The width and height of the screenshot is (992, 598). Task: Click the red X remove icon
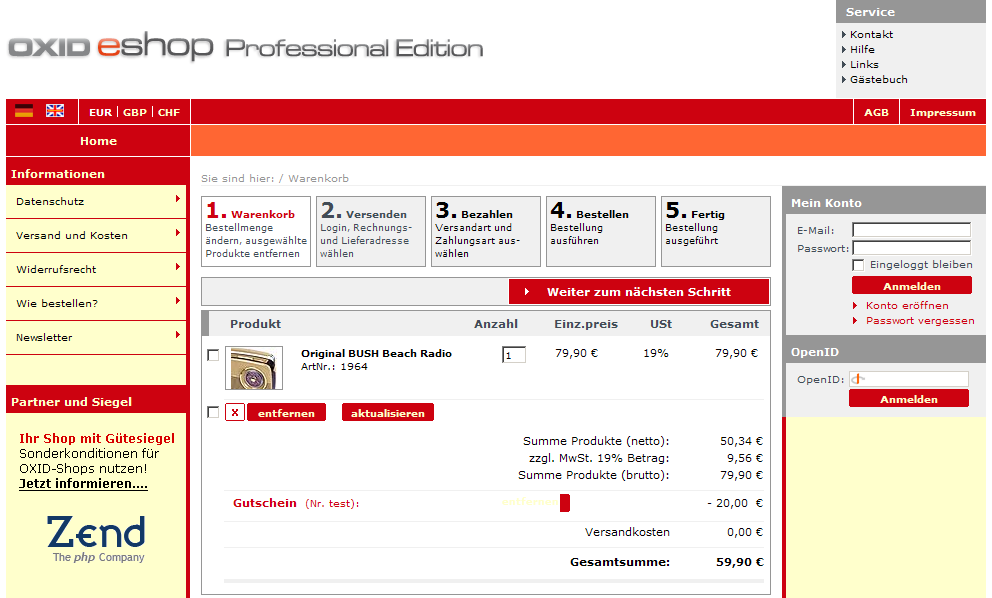tap(234, 413)
